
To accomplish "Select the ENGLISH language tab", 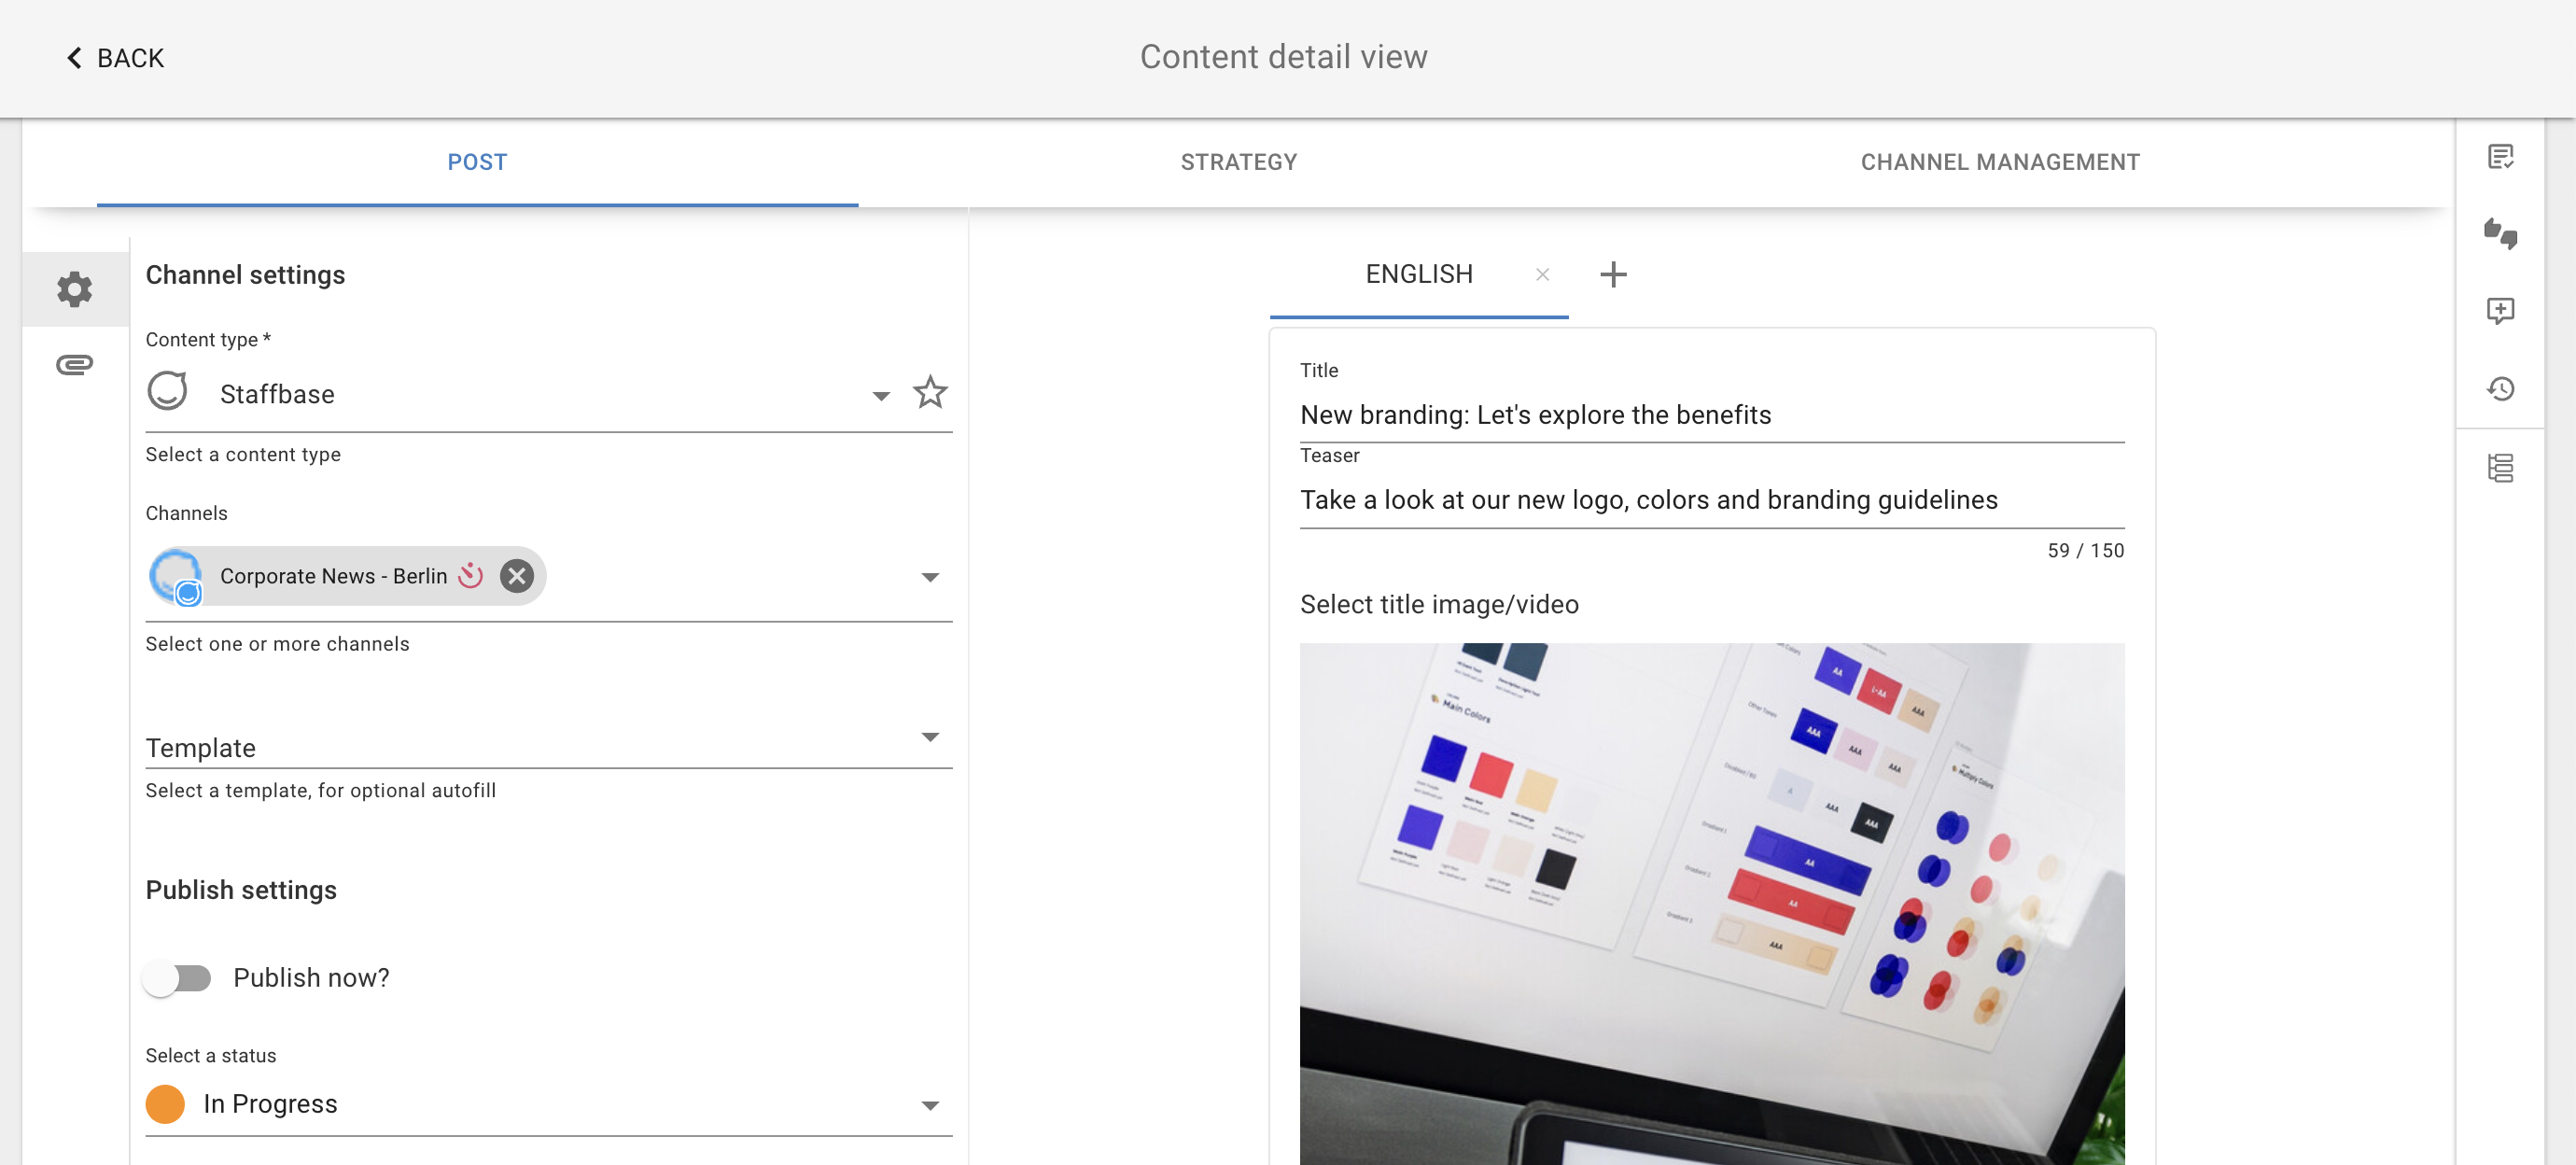I will (1418, 274).
